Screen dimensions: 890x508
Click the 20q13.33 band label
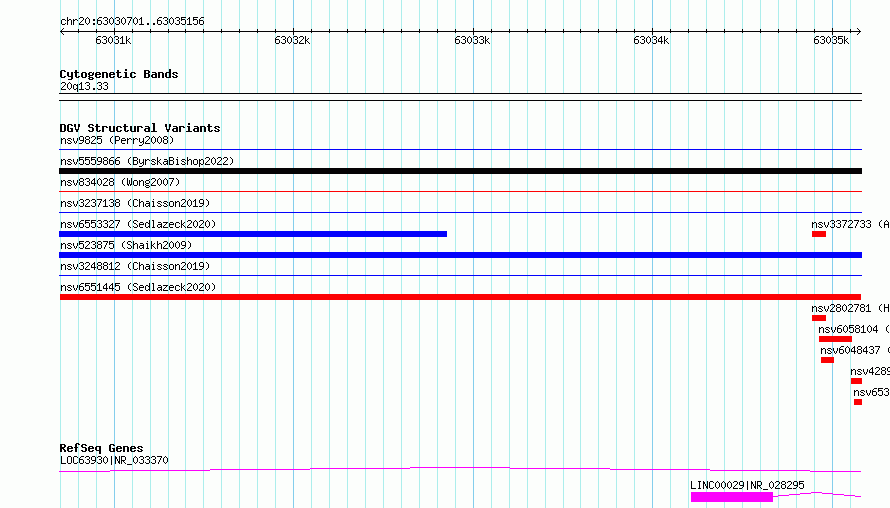pyautogui.click(x=84, y=86)
